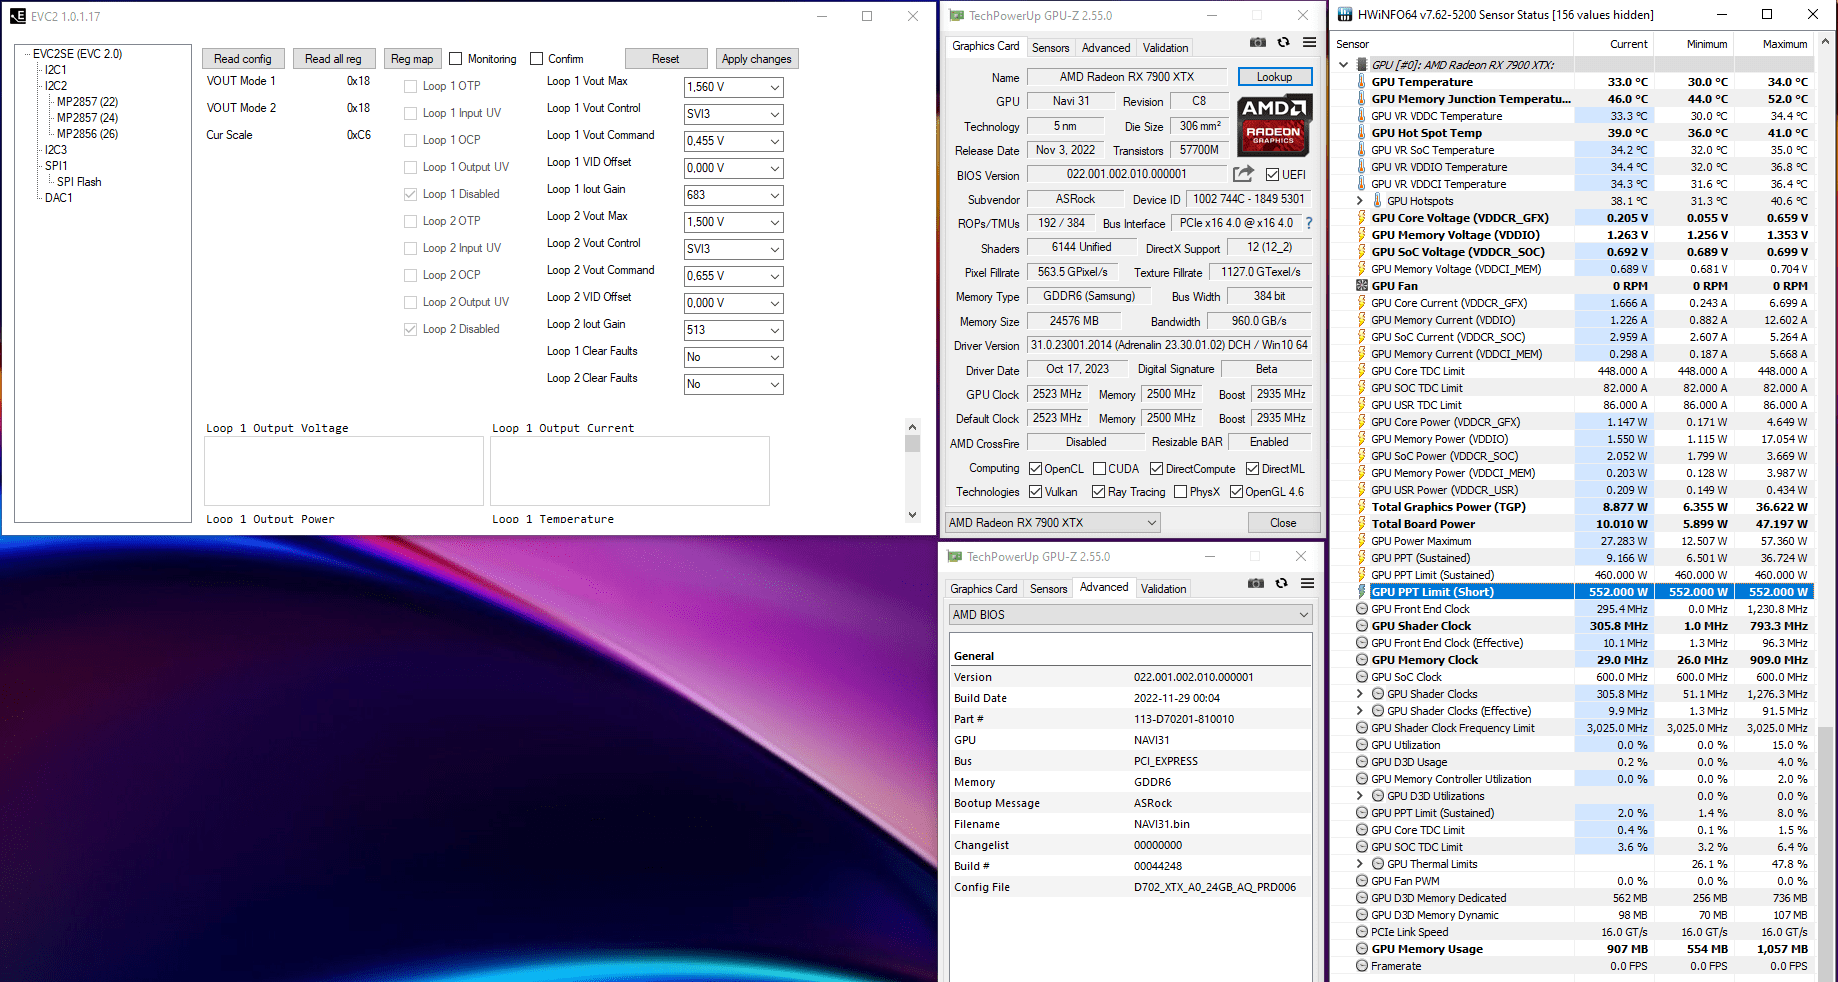Viewport: 1838px width, 982px height.
Task: Switch to Validation tab in lower GPU-Z
Action: pyautogui.click(x=1164, y=589)
